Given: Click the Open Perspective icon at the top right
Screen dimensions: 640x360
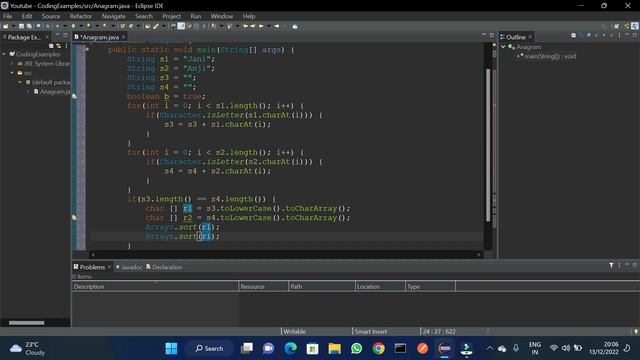Looking at the screenshot, I should (x=616, y=26).
